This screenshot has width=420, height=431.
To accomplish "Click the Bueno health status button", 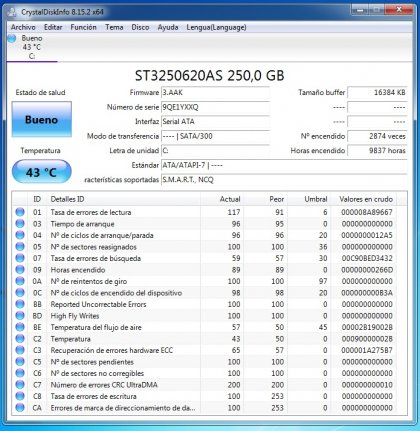I will click(x=42, y=119).
